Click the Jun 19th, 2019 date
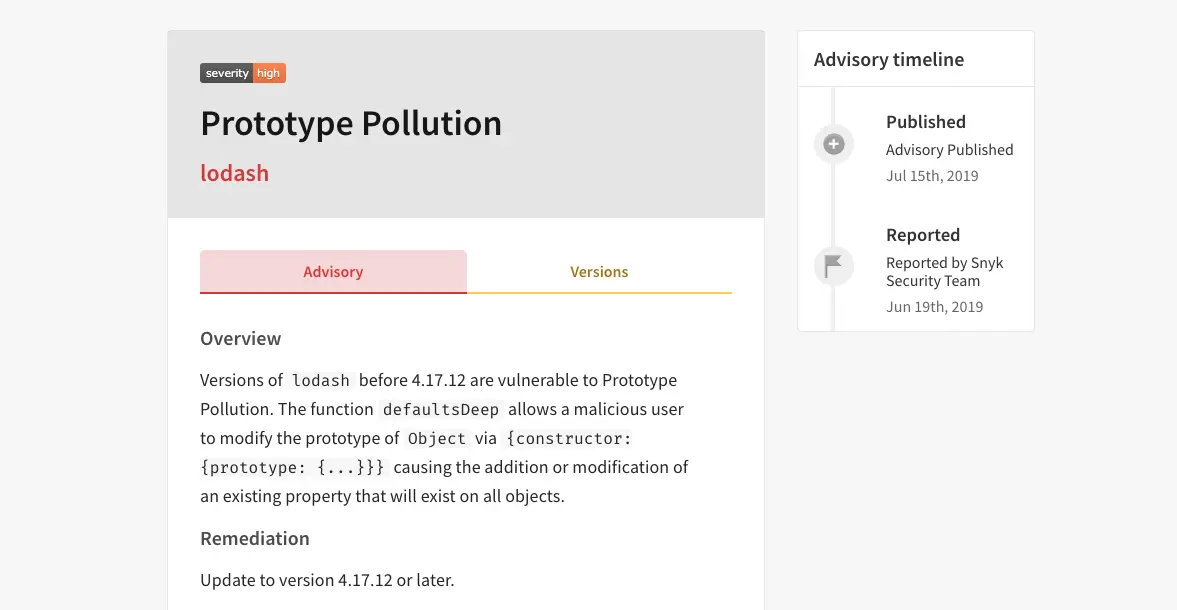This screenshot has height=610, width=1177. (x=935, y=306)
